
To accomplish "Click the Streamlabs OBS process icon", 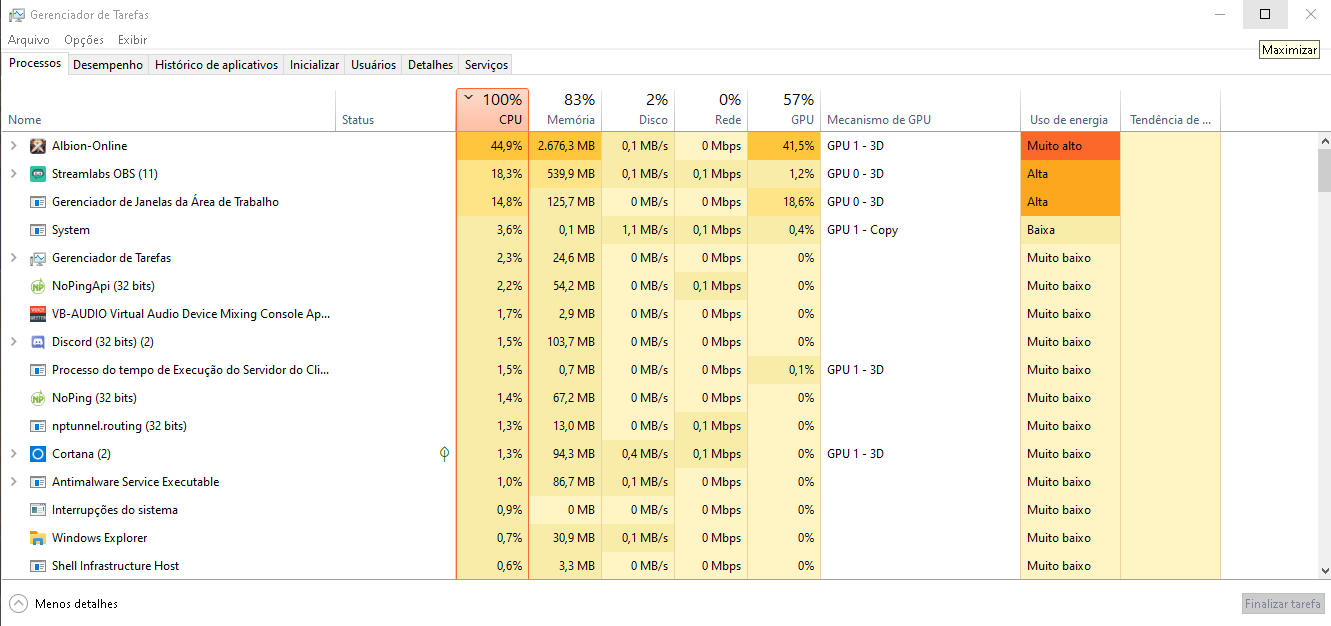I will pyautogui.click(x=38, y=174).
